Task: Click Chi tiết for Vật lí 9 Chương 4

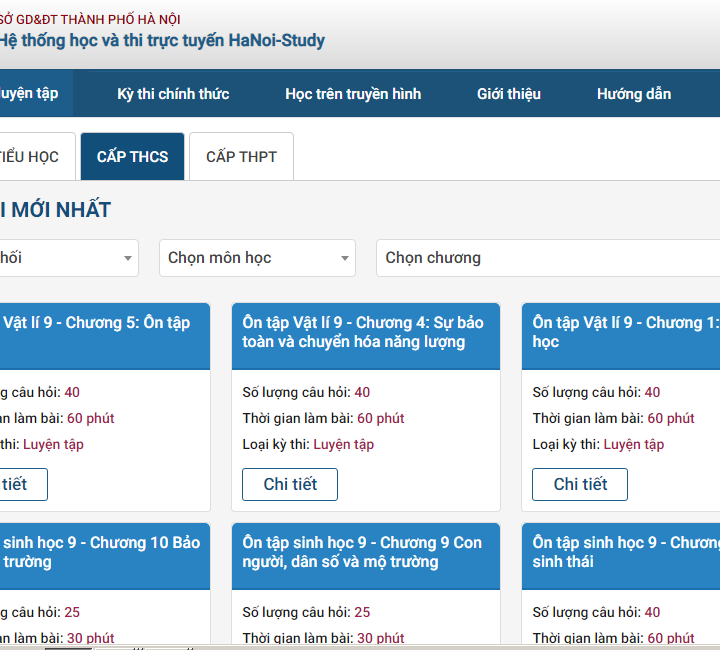Action: click(x=290, y=484)
